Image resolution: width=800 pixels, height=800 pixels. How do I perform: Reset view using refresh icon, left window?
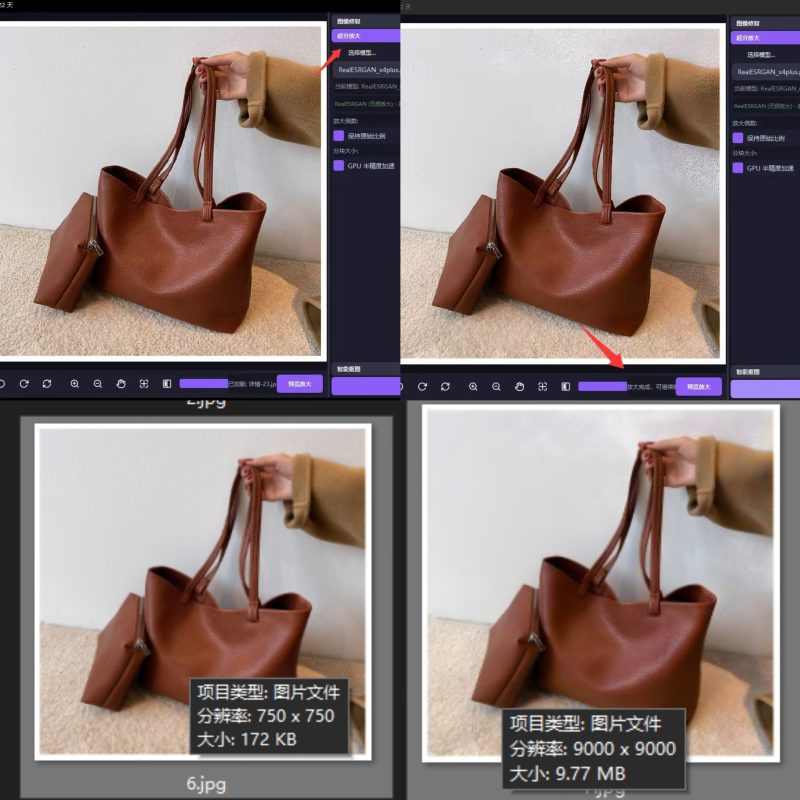coord(47,384)
